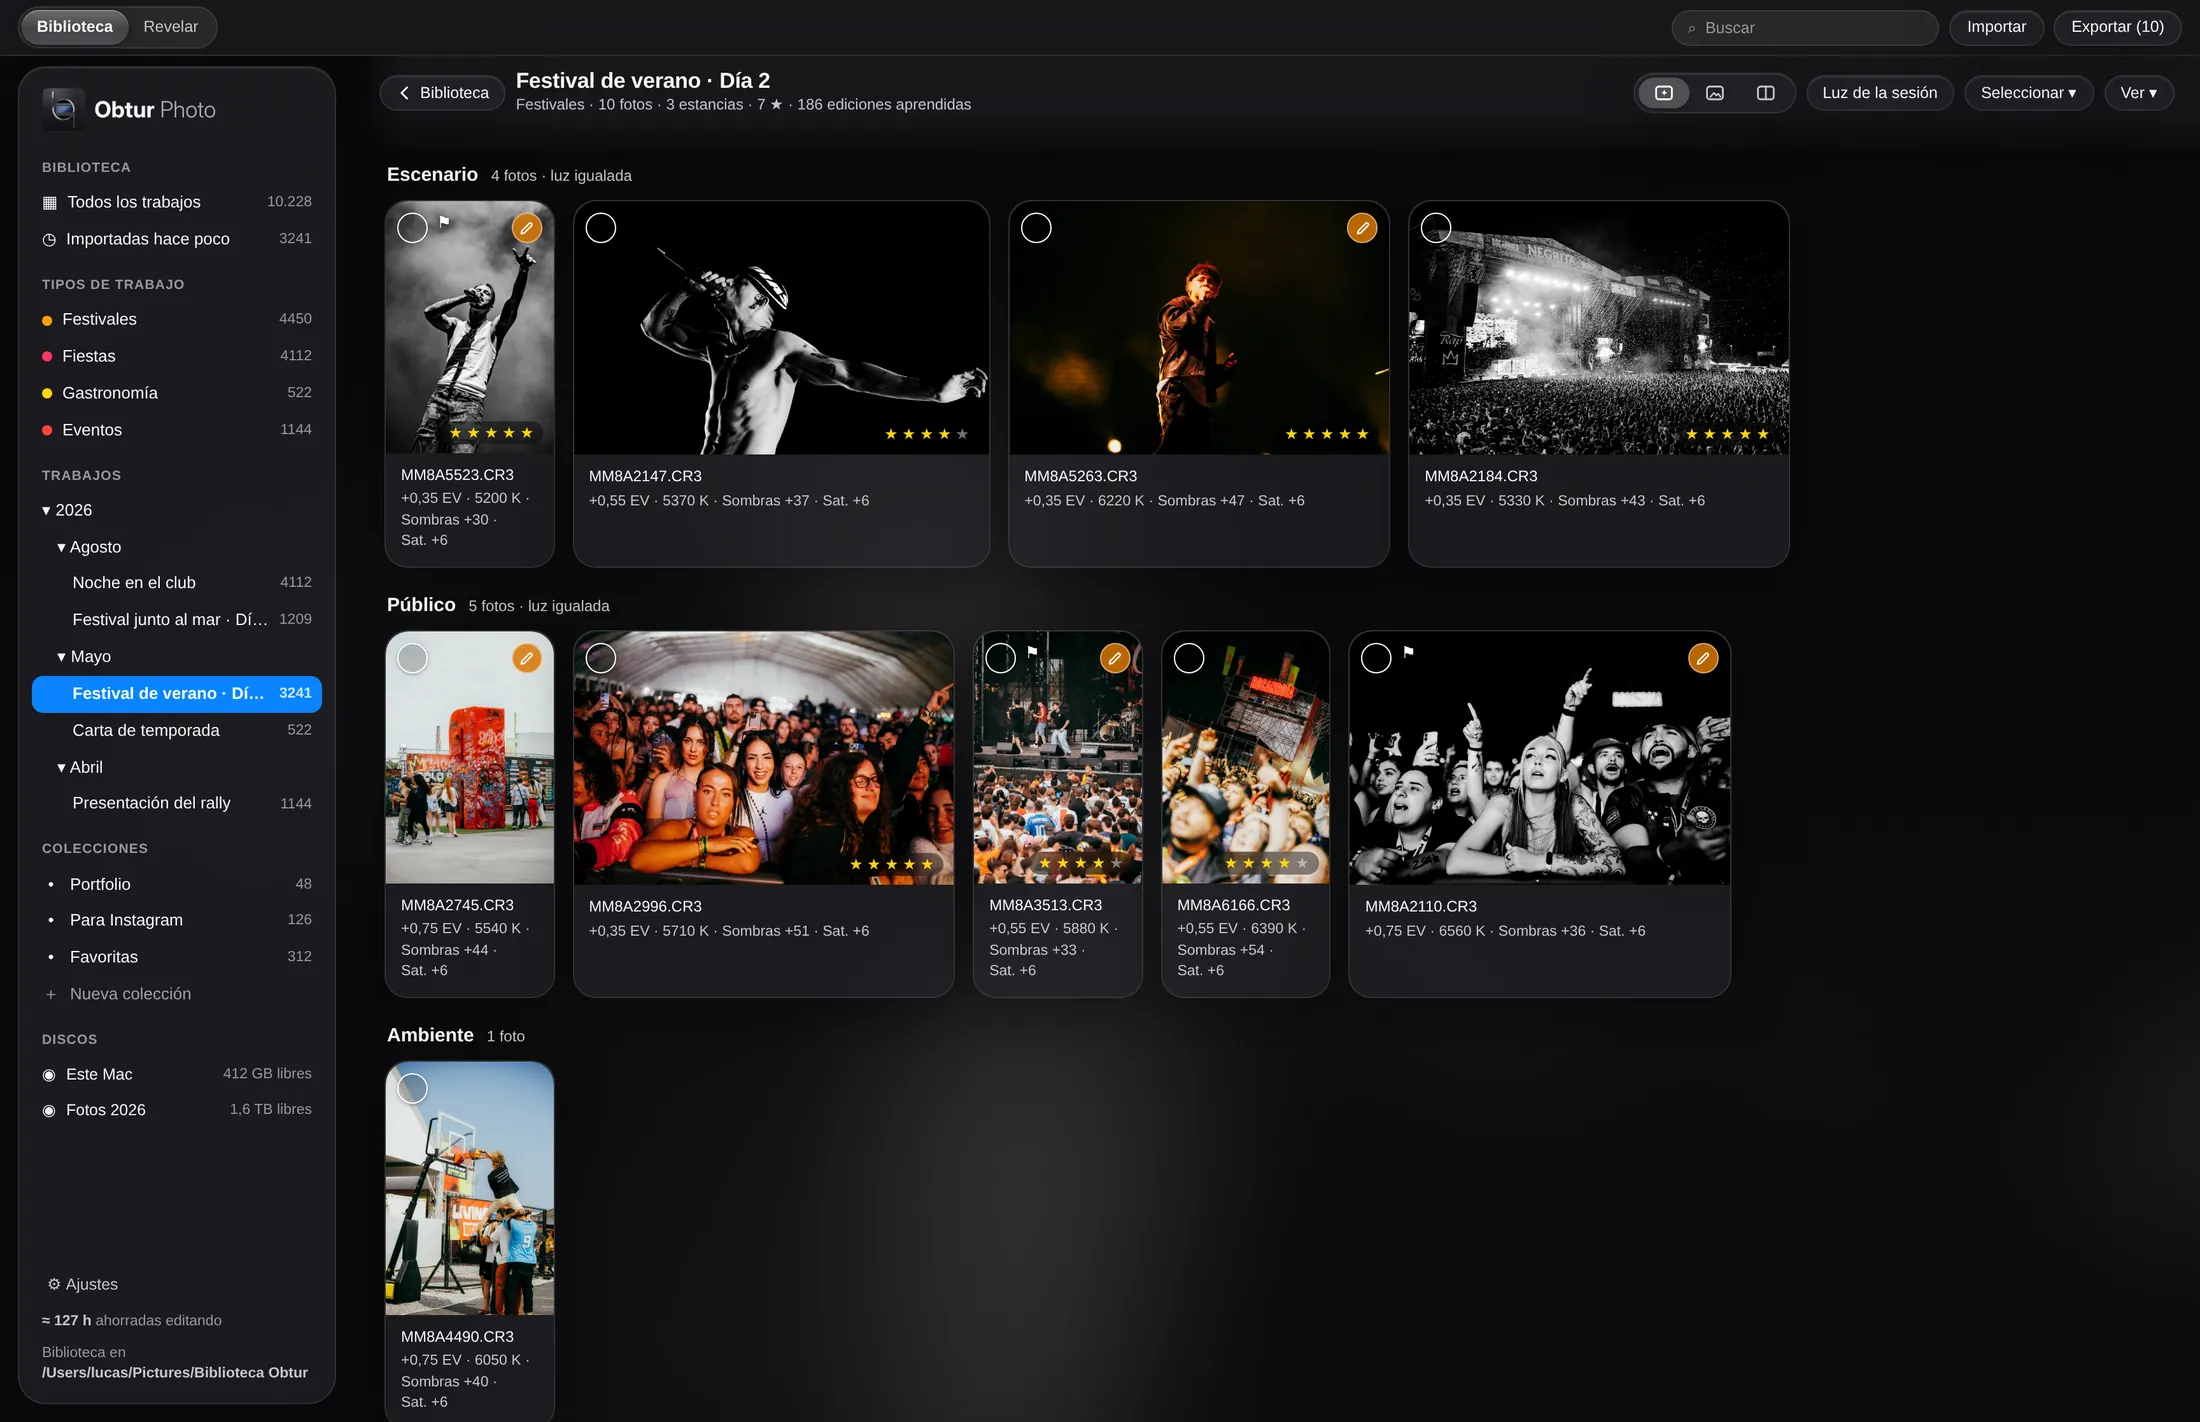Image resolution: width=2200 pixels, height=1422 pixels.
Task: Tick the selection circle on MM8A2184
Action: (x=1436, y=228)
